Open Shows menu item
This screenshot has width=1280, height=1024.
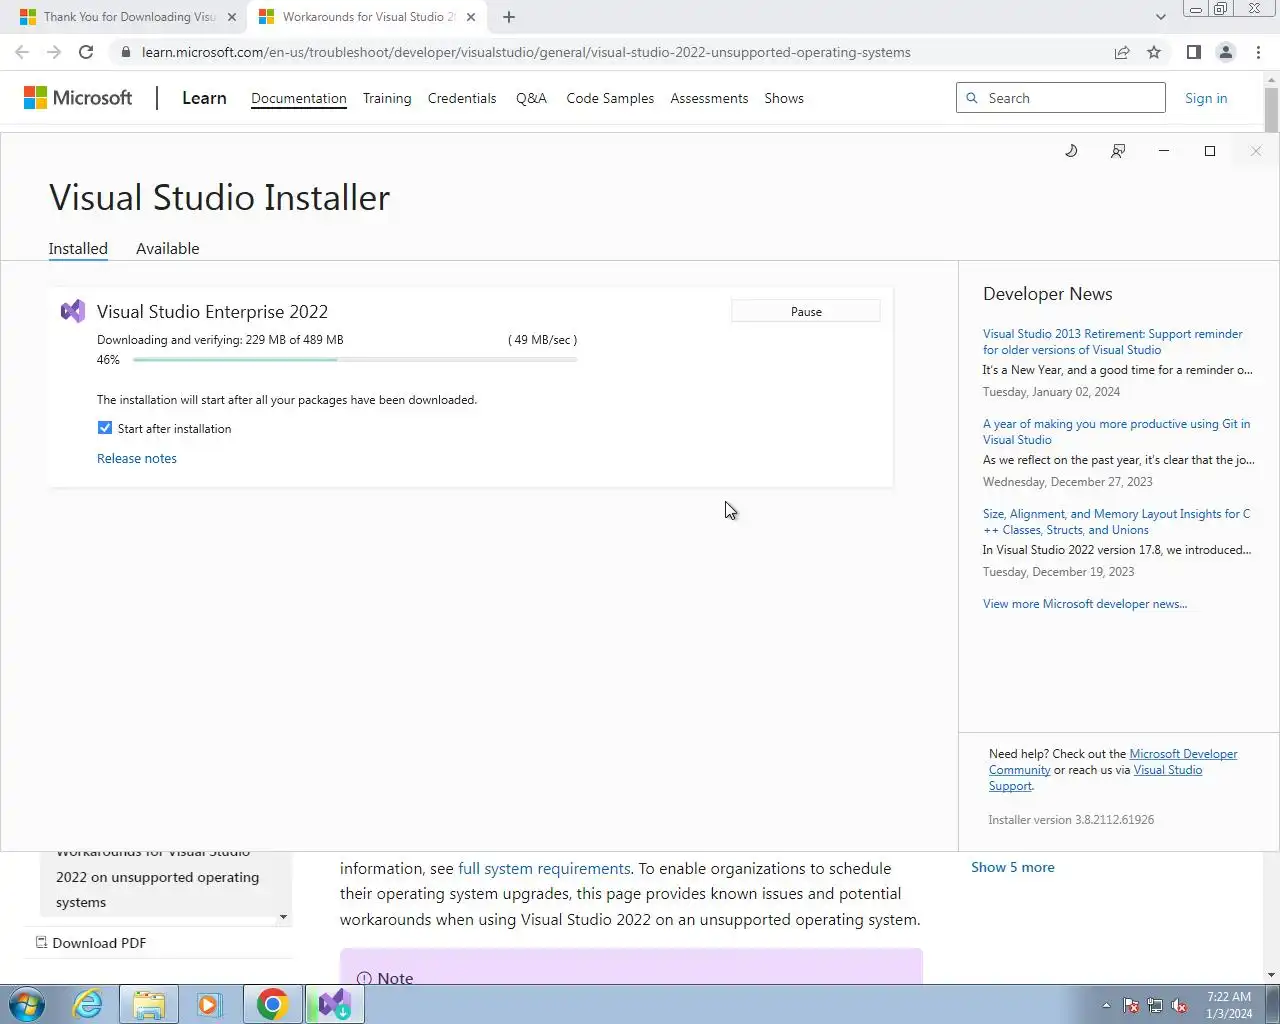(x=784, y=98)
